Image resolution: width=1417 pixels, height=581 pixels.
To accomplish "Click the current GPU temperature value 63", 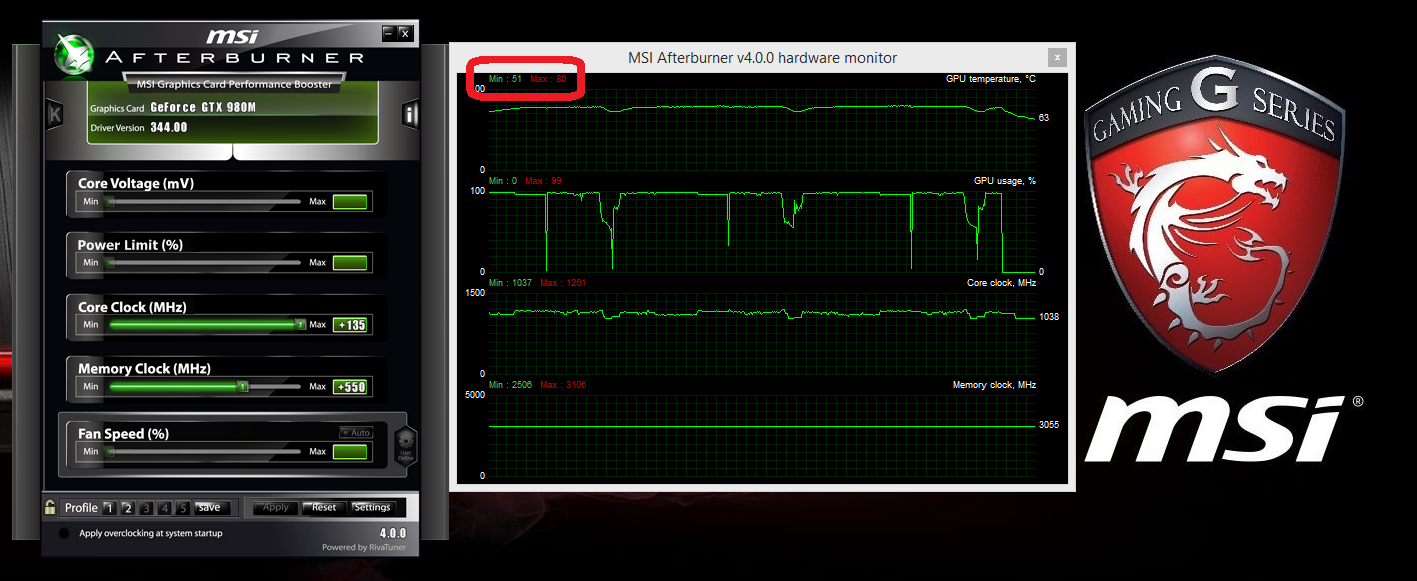I will point(1044,118).
